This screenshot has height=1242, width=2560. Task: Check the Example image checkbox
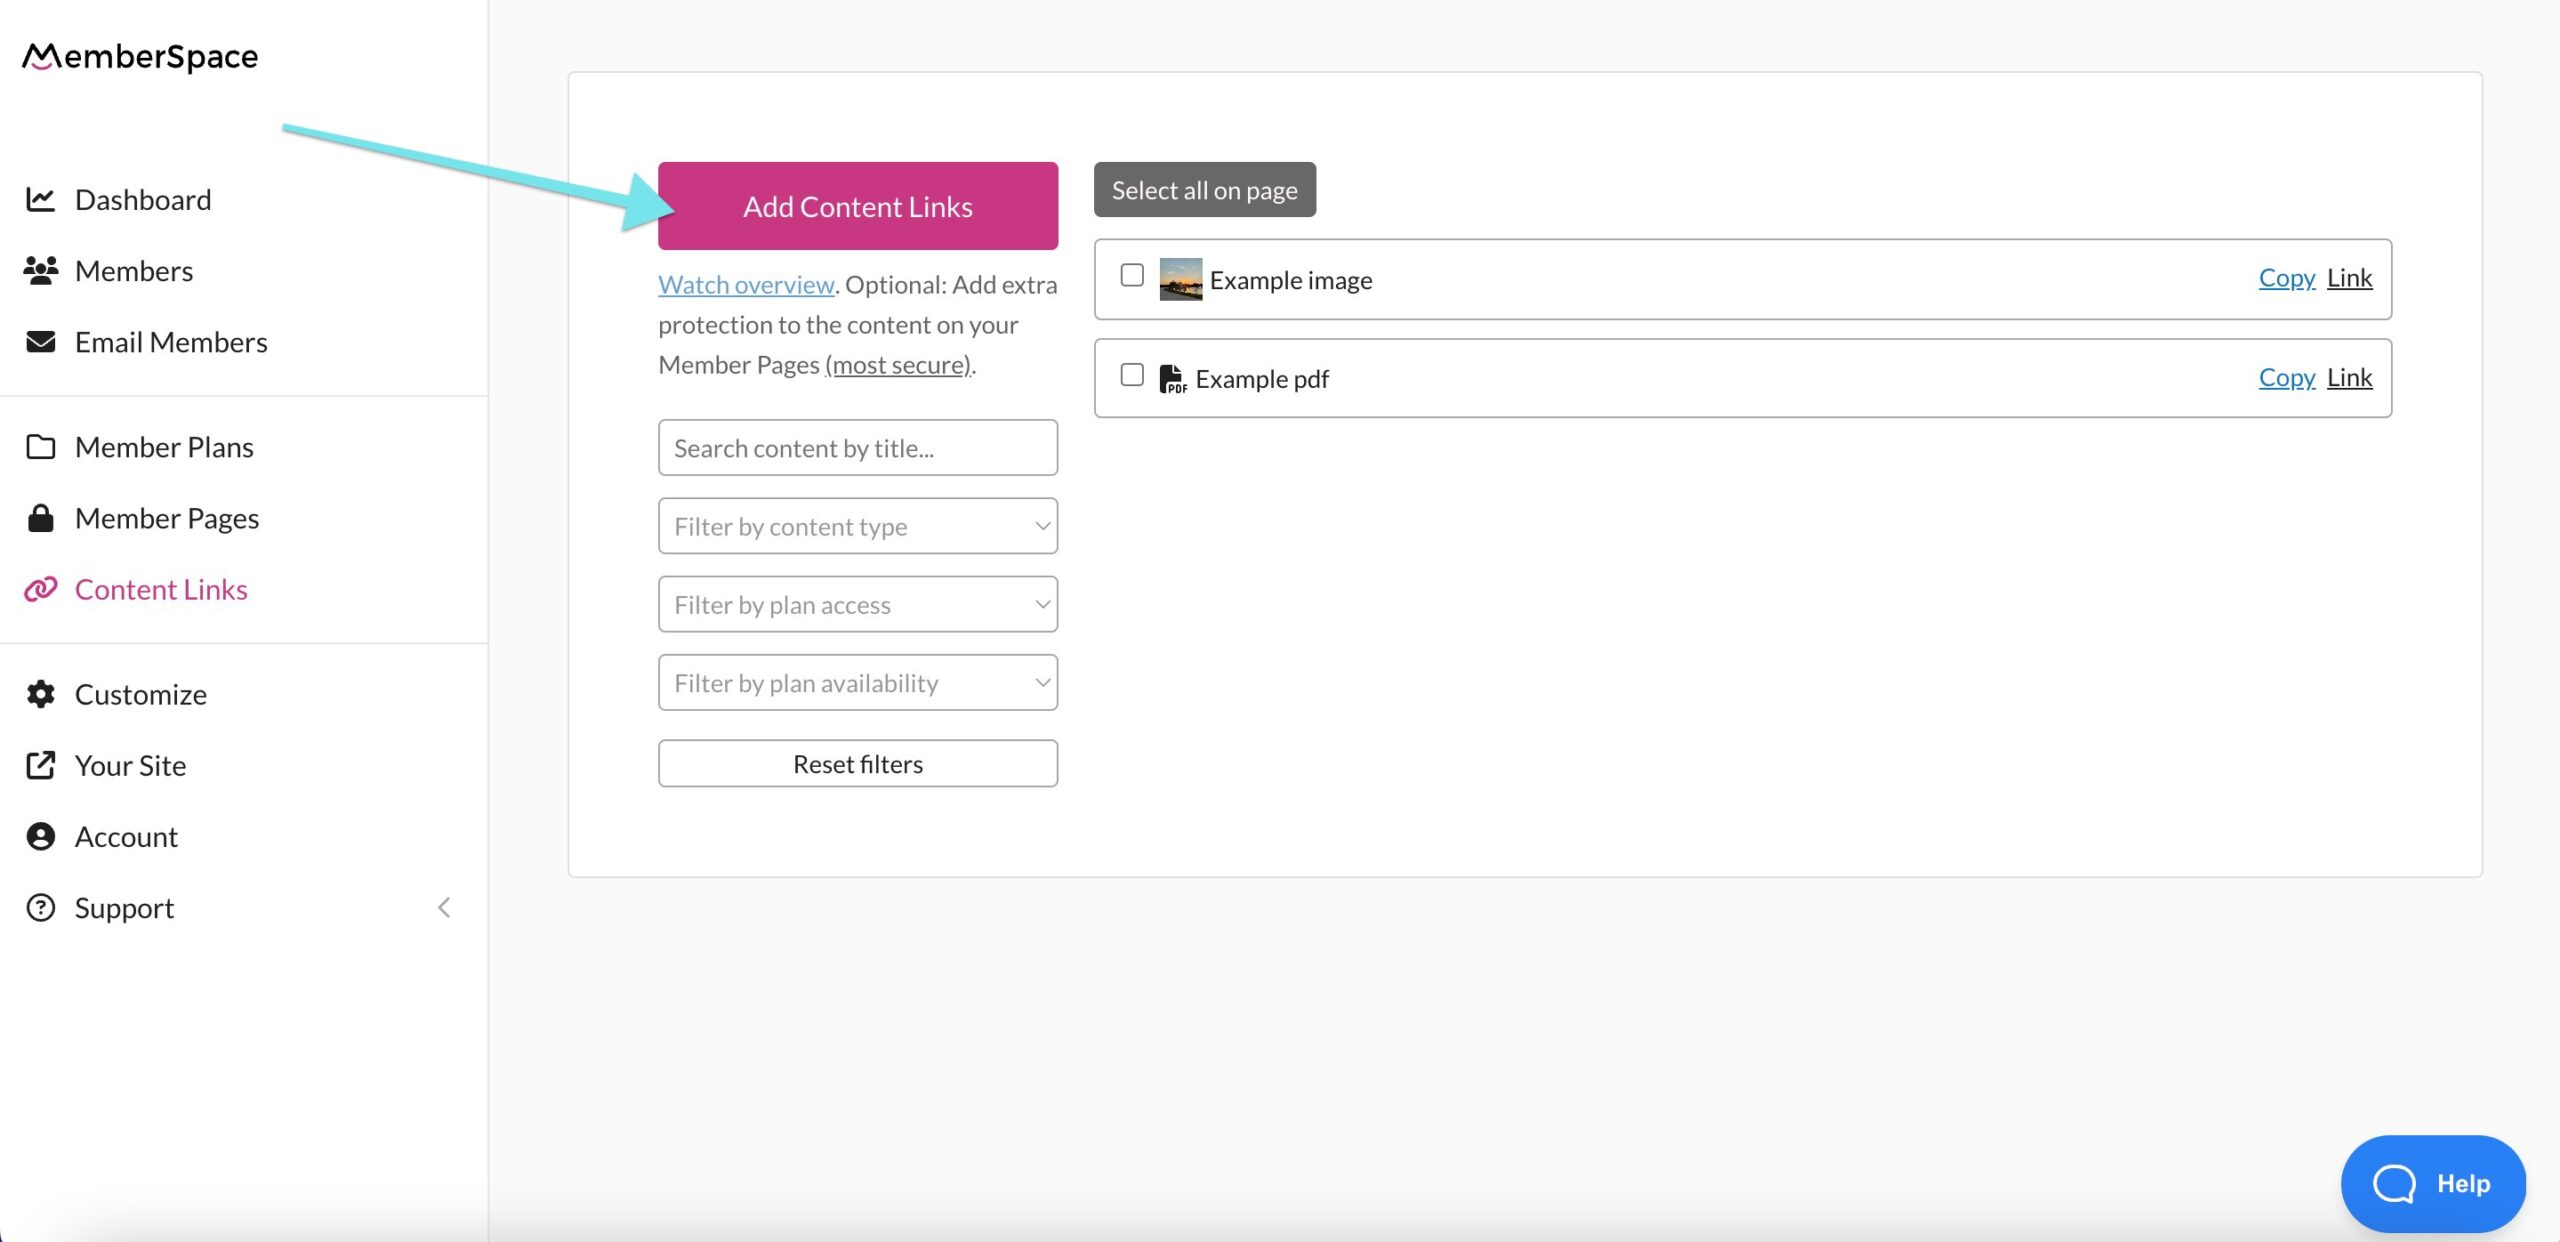[x=1132, y=275]
